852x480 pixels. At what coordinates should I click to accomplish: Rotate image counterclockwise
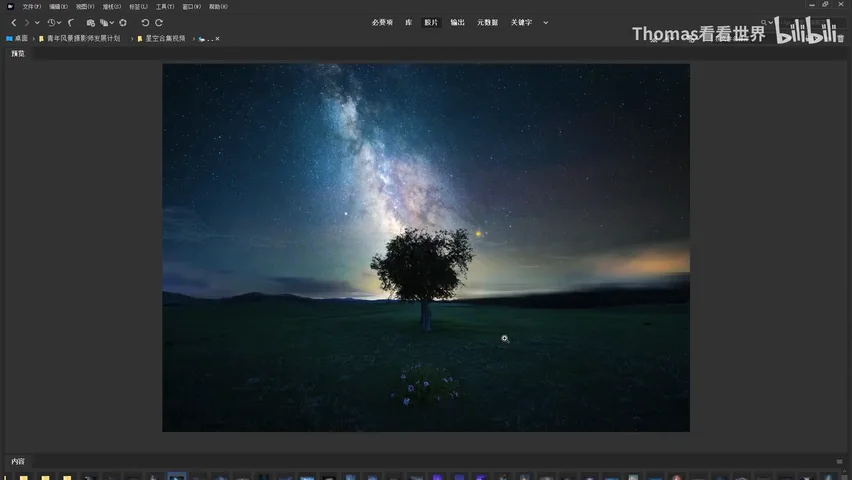[145, 23]
